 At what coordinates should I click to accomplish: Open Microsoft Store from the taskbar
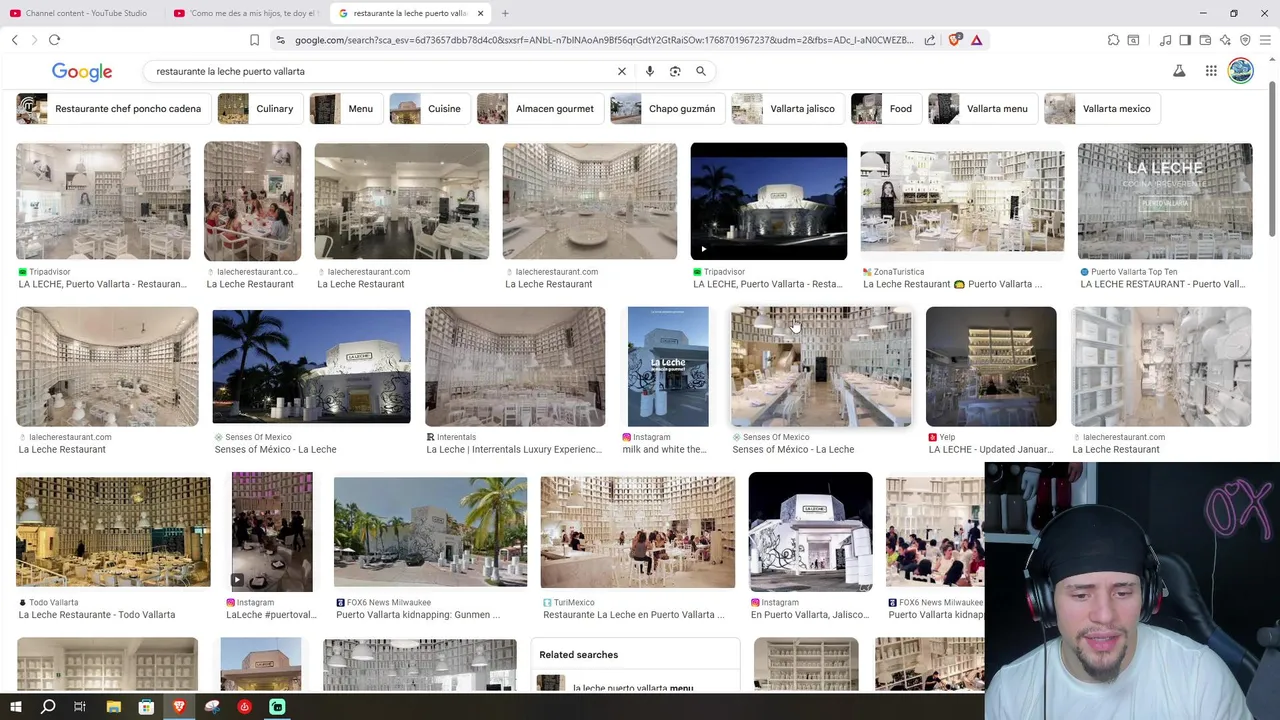click(x=146, y=707)
